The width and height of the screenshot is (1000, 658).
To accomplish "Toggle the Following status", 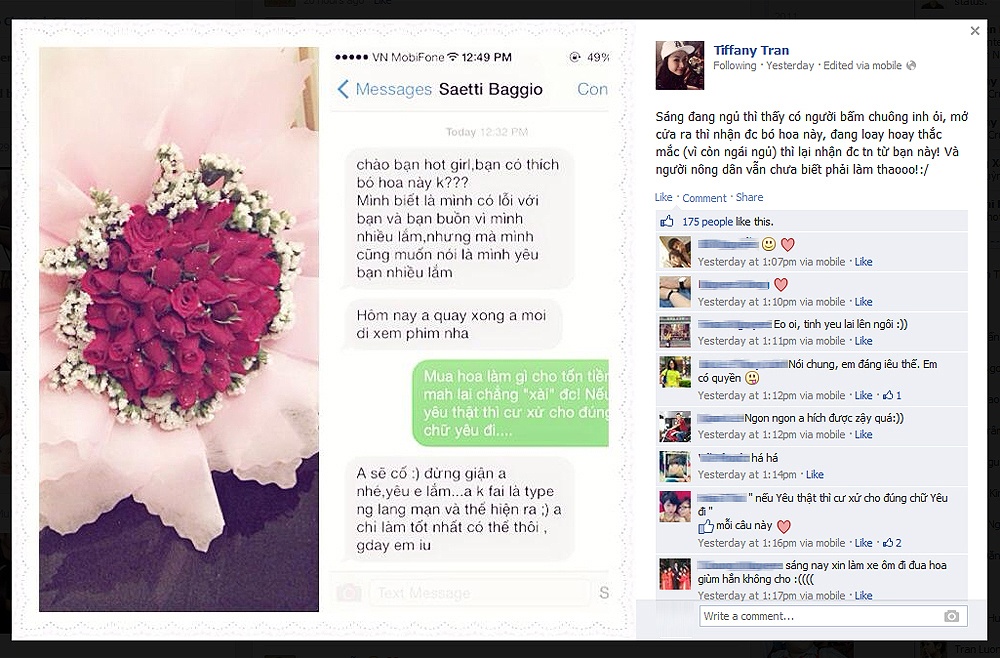I will (735, 65).
